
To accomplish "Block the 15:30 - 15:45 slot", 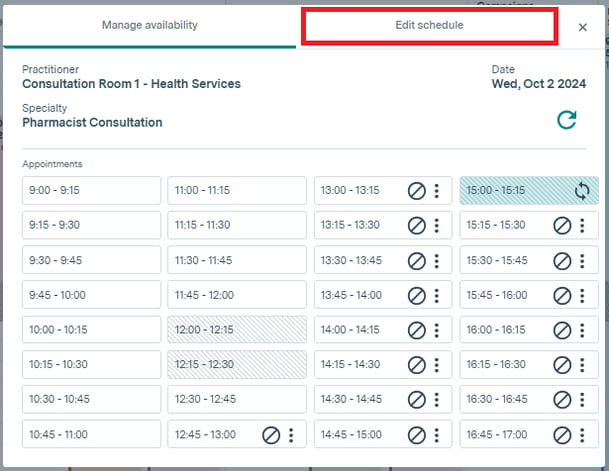I will point(562,261).
